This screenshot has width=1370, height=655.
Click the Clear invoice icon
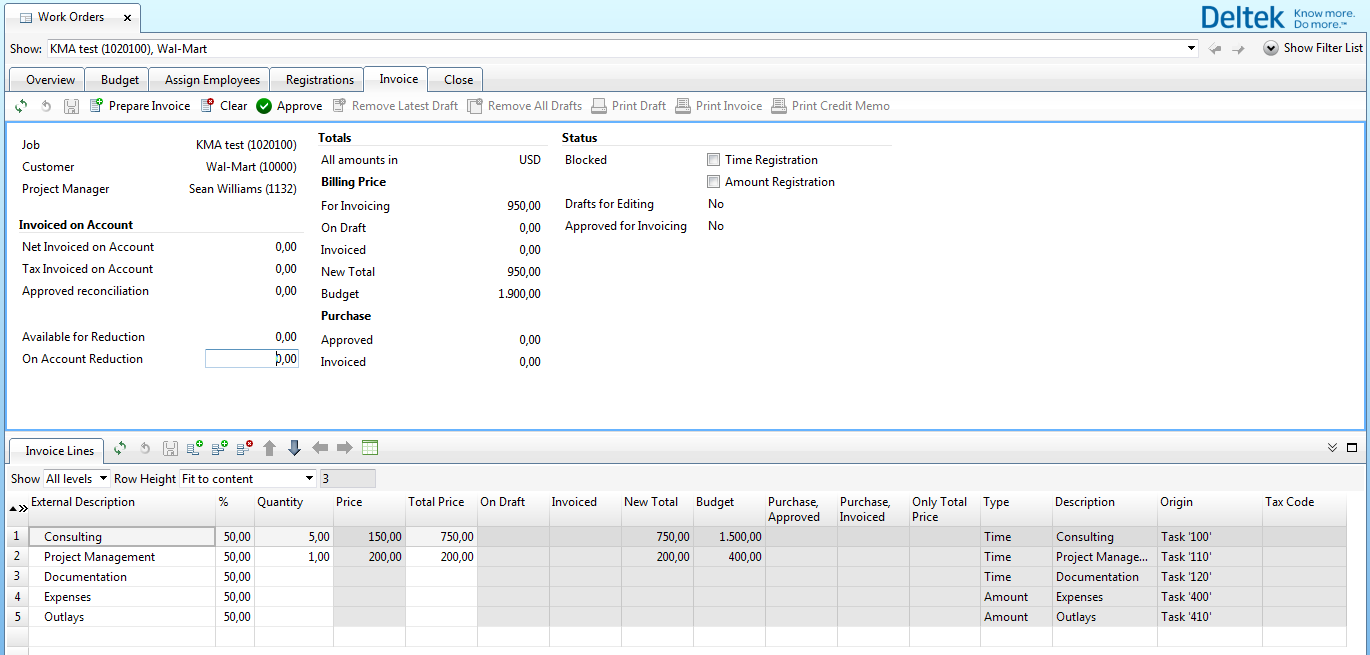coord(208,106)
